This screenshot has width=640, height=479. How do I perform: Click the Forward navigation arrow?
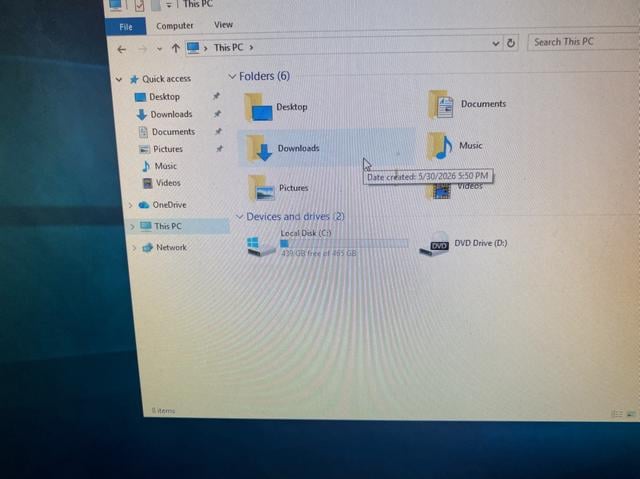point(142,49)
